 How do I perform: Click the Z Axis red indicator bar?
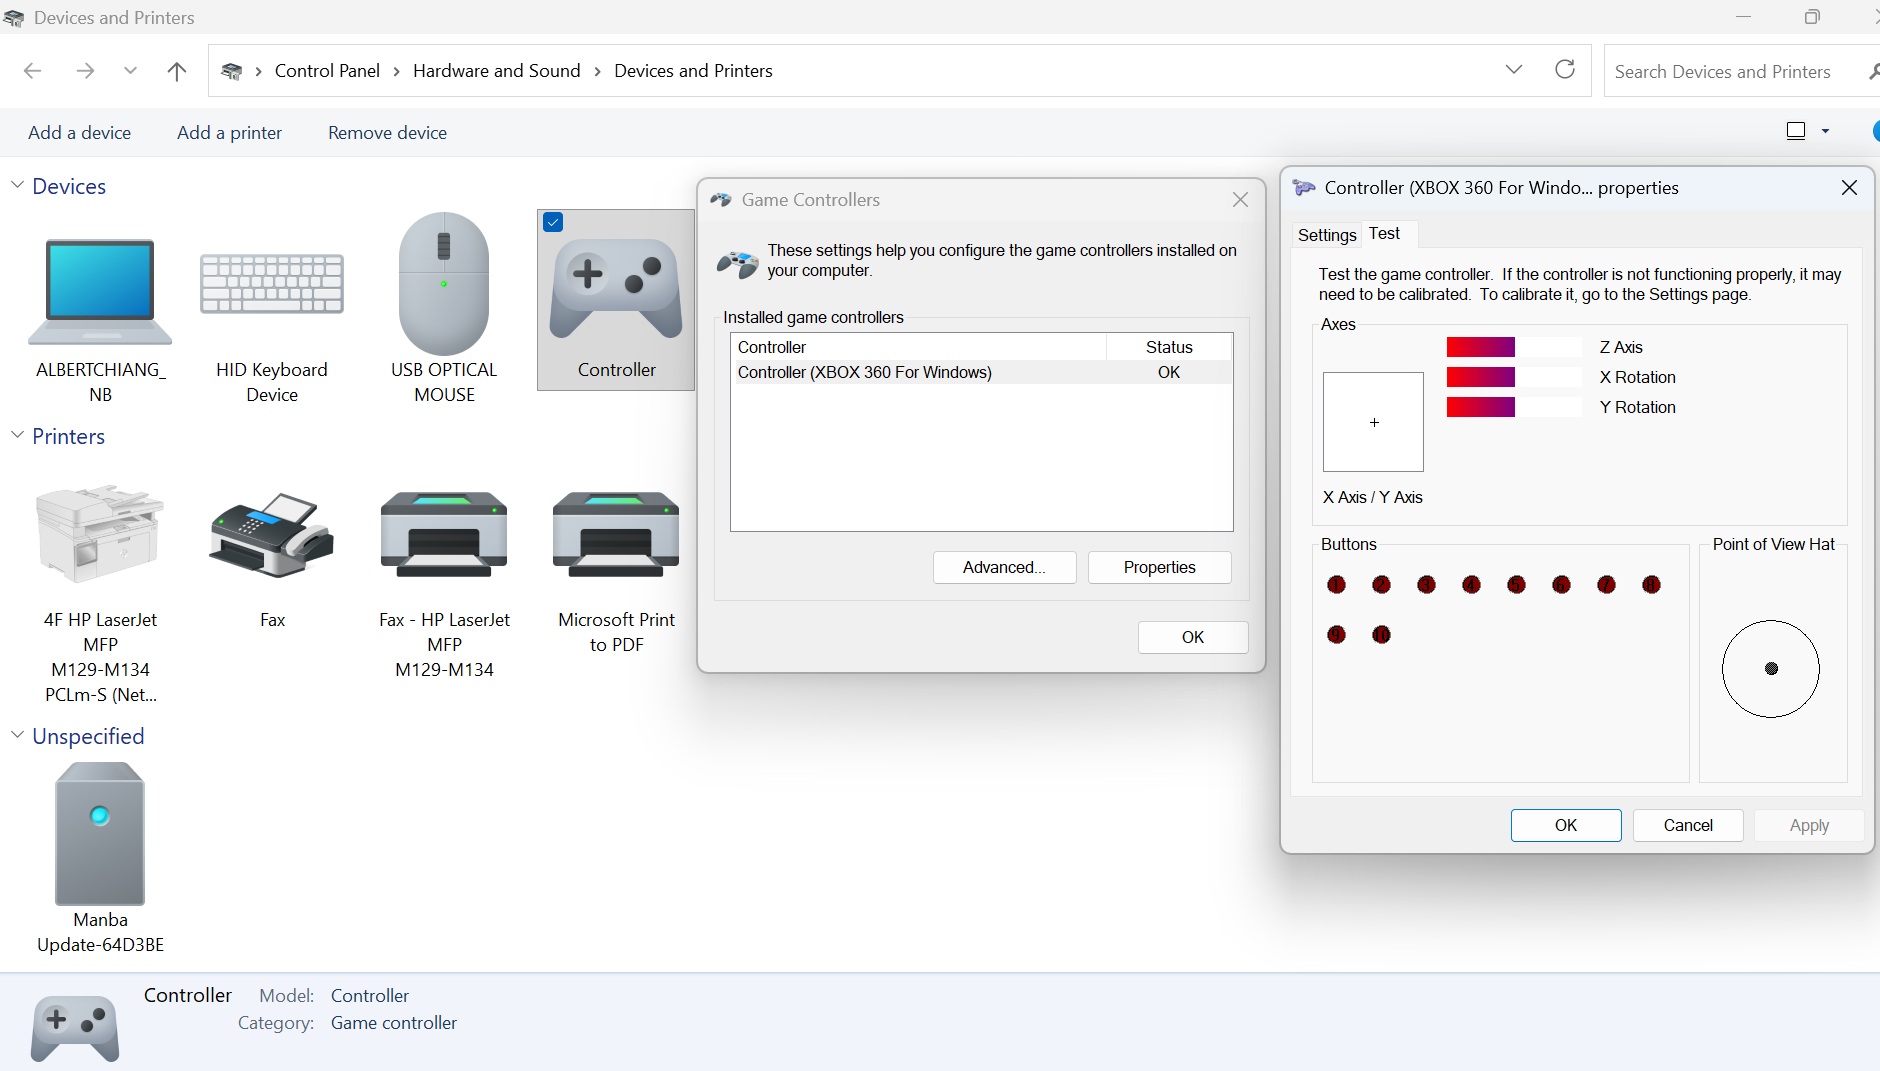click(x=1481, y=347)
